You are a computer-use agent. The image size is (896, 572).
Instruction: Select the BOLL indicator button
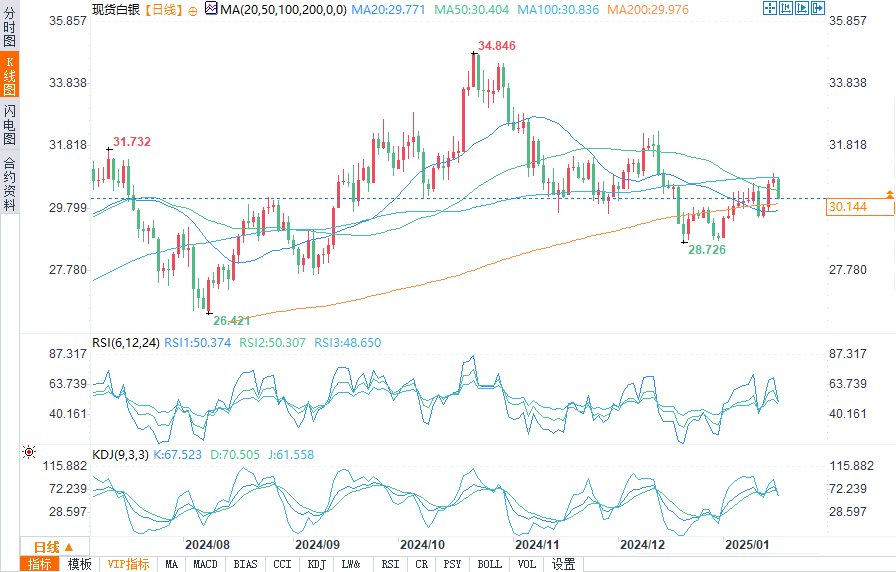pos(490,564)
